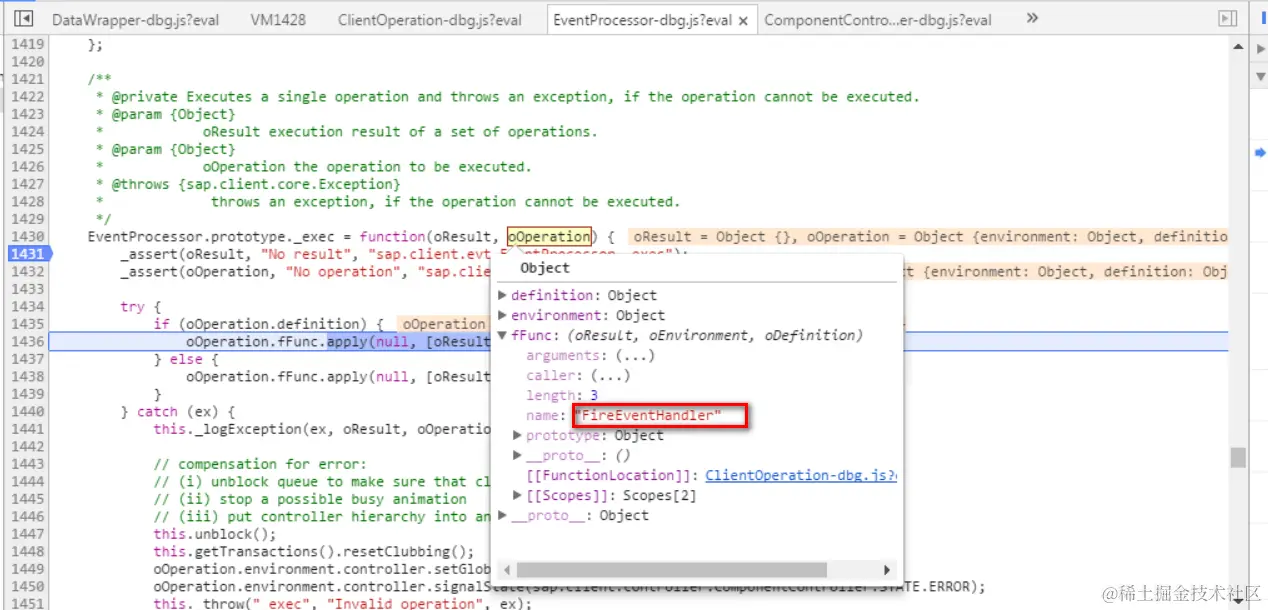Image resolution: width=1268 pixels, height=610 pixels.
Task: Click the blue current-frame arrow in sidebar
Action: [1260, 152]
